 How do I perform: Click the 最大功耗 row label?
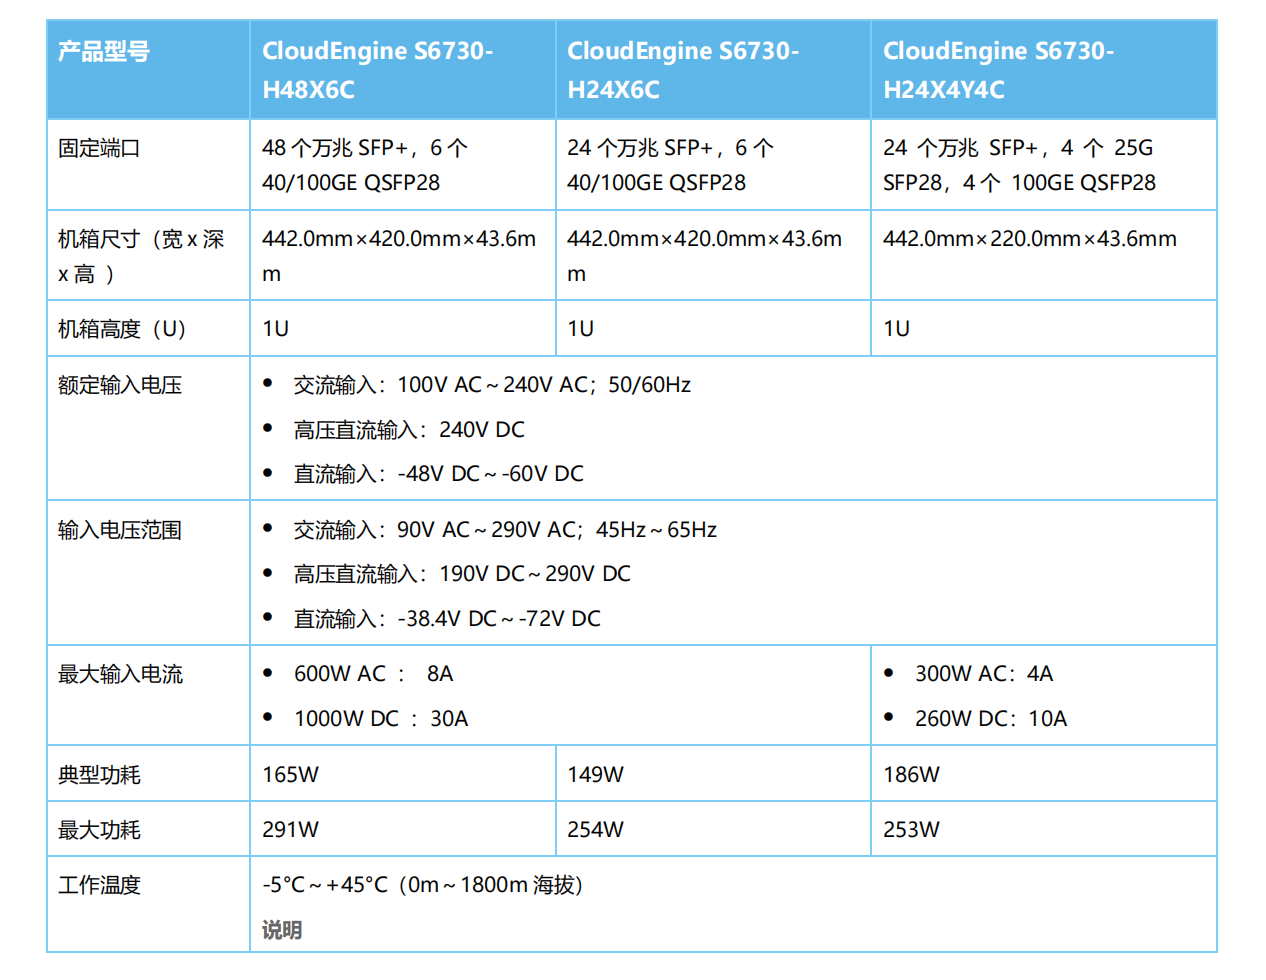[x=99, y=830]
